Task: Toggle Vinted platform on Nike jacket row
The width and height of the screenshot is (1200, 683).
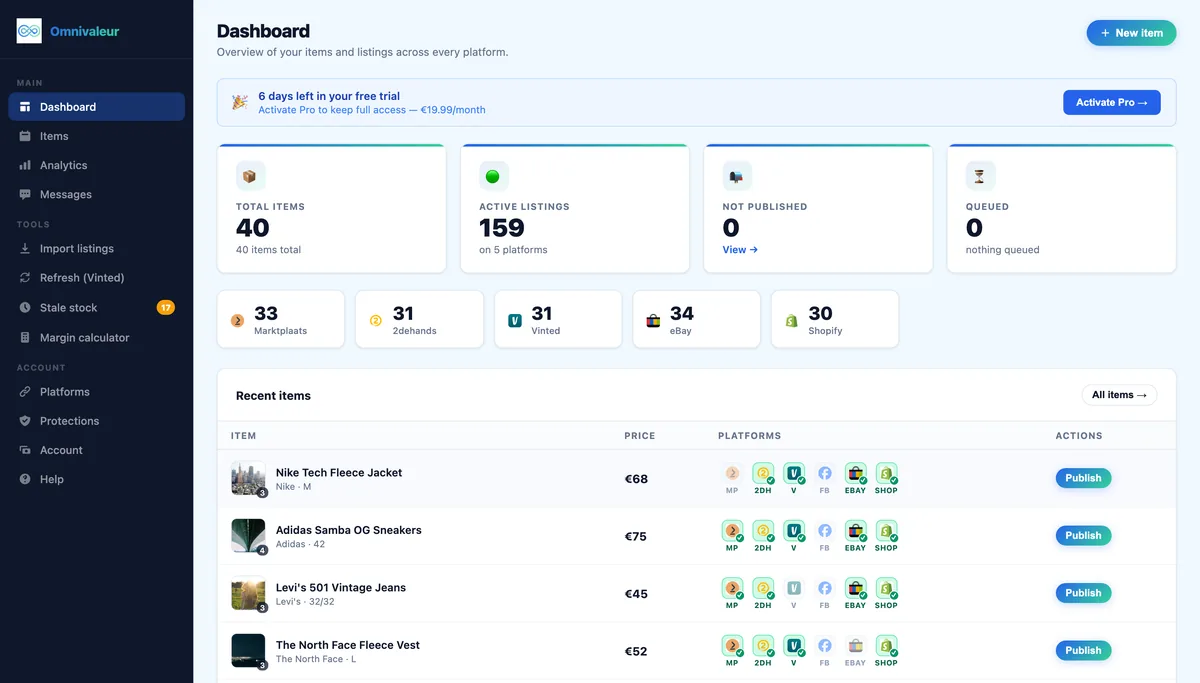Action: pyautogui.click(x=794, y=478)
